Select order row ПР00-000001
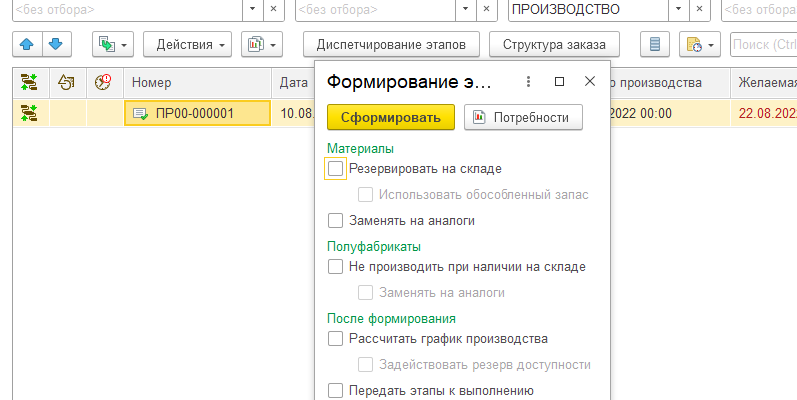 click(x=195, y=113)
